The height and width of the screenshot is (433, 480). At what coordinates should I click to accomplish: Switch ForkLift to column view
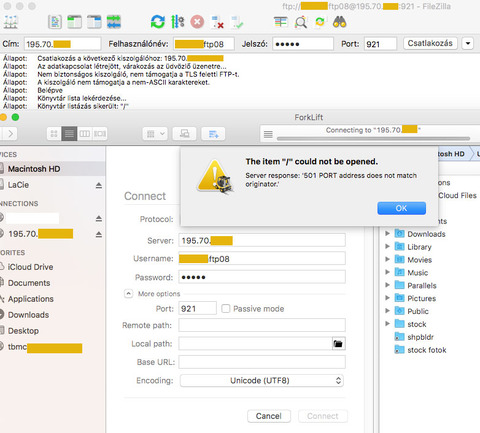[x=84, y=134]
